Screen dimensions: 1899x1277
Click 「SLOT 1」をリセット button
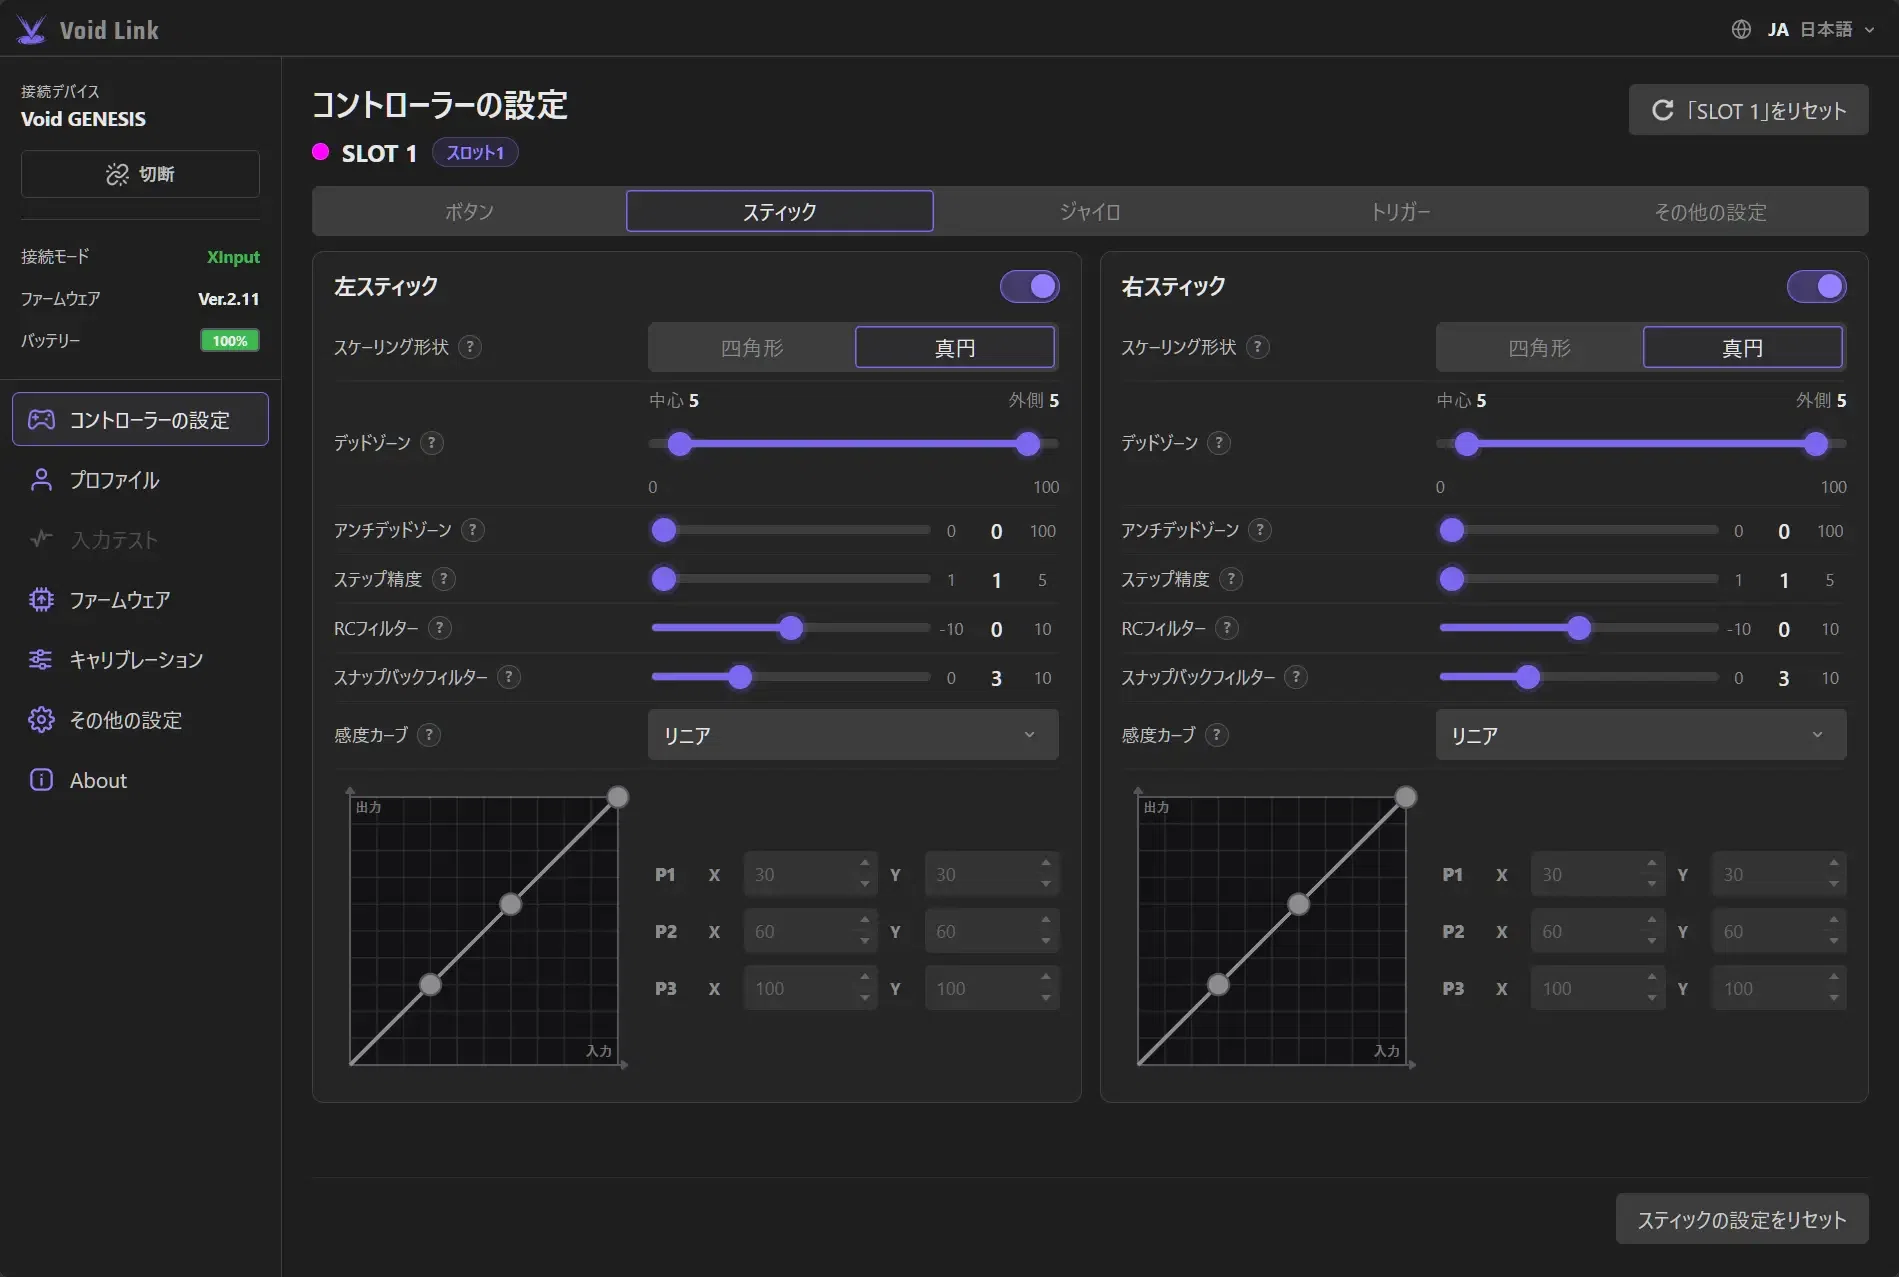point(1748,110)
